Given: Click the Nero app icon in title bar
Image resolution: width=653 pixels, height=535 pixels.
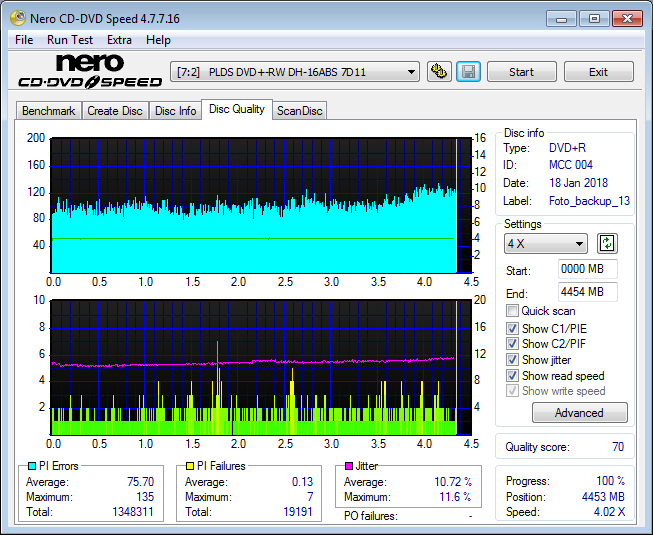Looking at the screenshot, I should pyautogui.click(x=18, y=18).
